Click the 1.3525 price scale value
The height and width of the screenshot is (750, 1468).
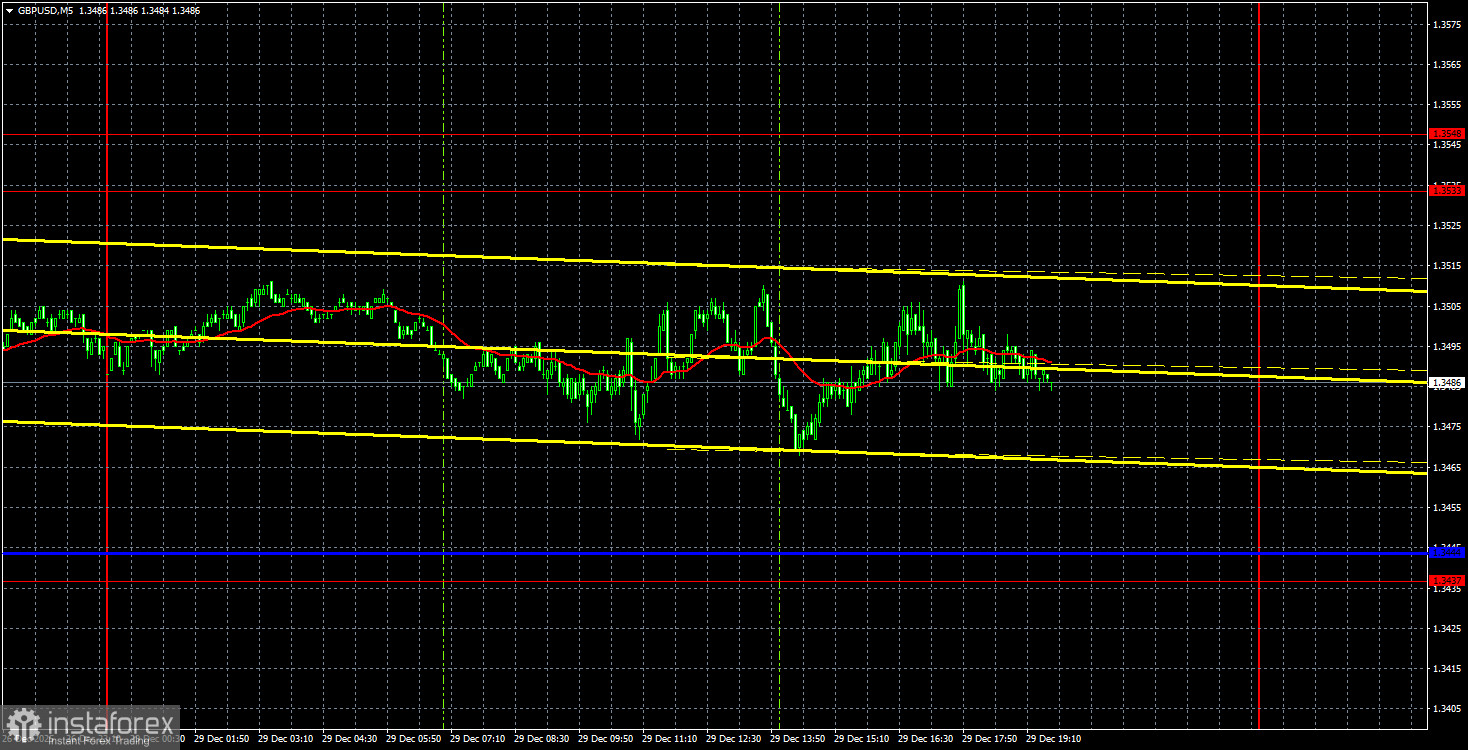[1446, 225]
